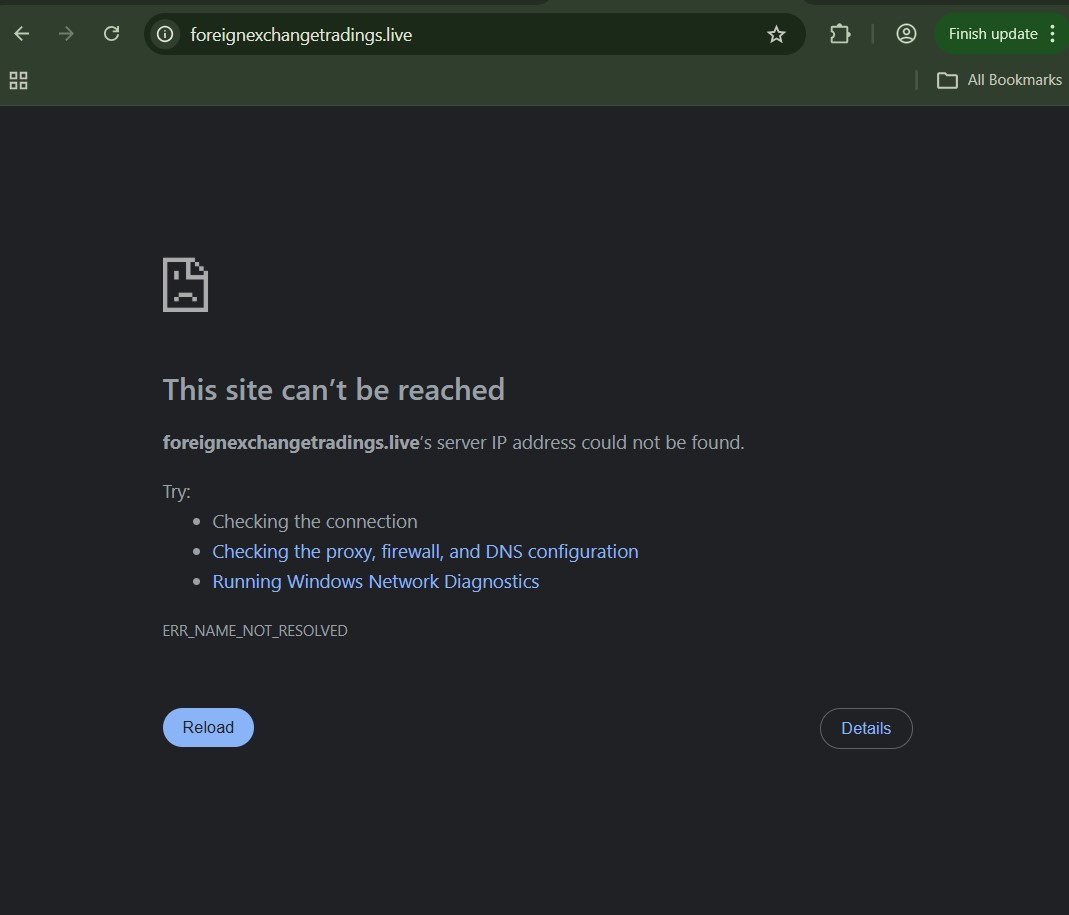Open the Apps grid in bookmarks bar

tap(18, 80)
